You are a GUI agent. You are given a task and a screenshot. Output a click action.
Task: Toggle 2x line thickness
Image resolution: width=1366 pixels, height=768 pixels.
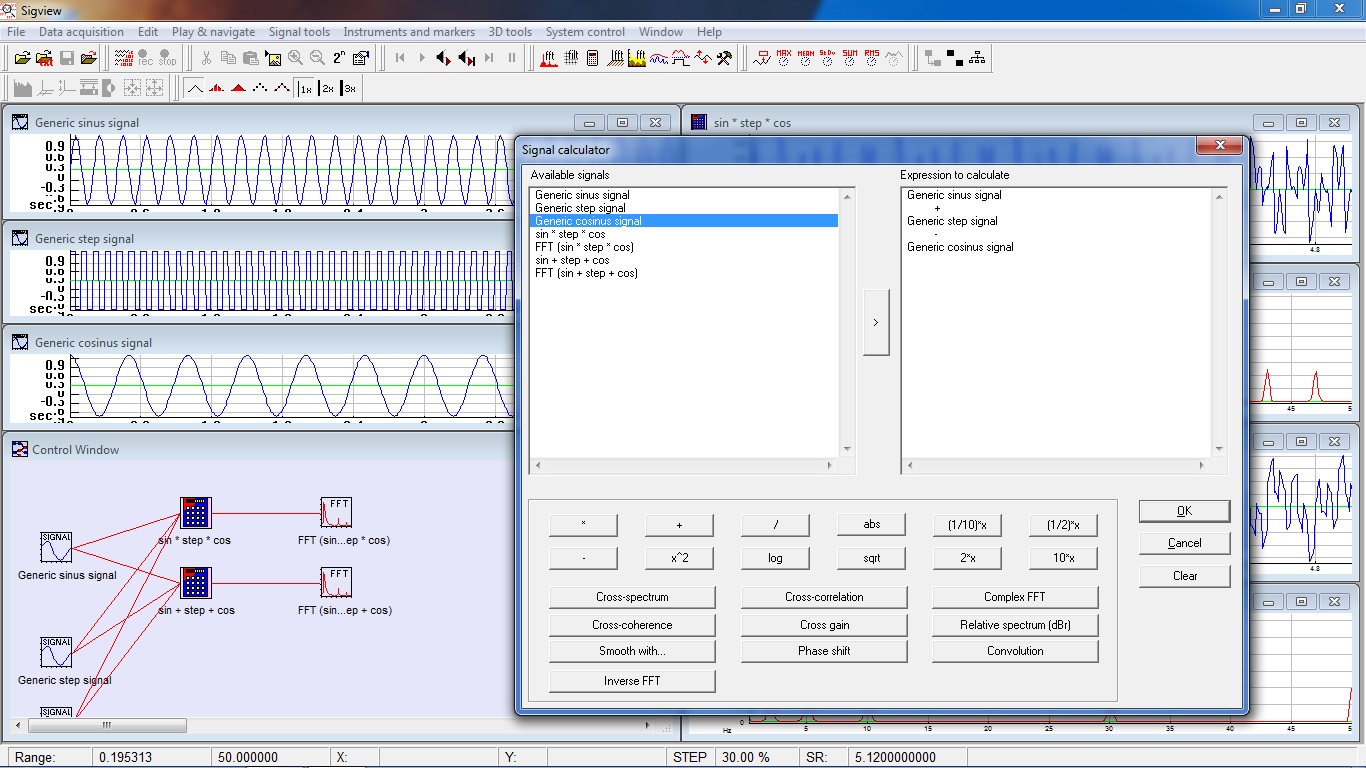(x=327, y=89)
